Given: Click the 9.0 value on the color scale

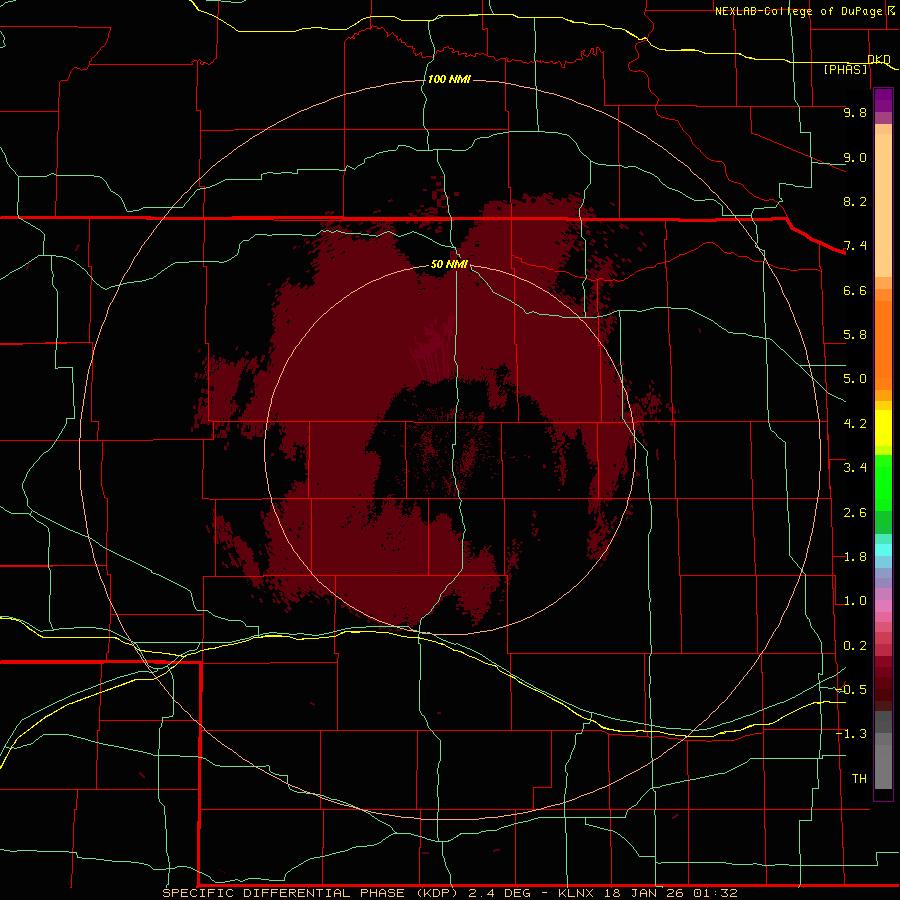Looking at the screenshot, I should (855, 157).
